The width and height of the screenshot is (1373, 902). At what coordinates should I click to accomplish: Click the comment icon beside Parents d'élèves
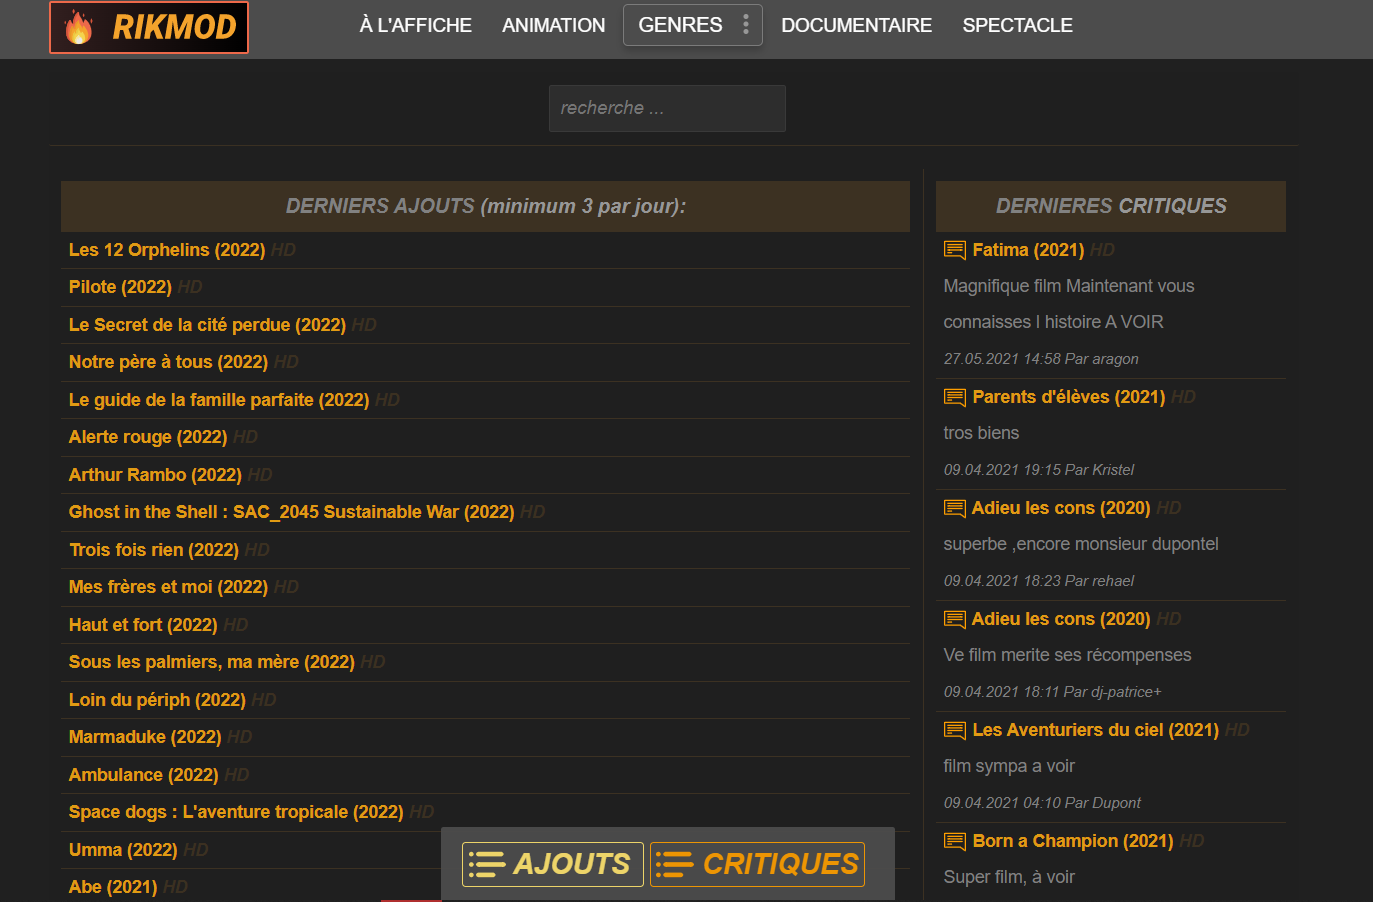[955, 397]
